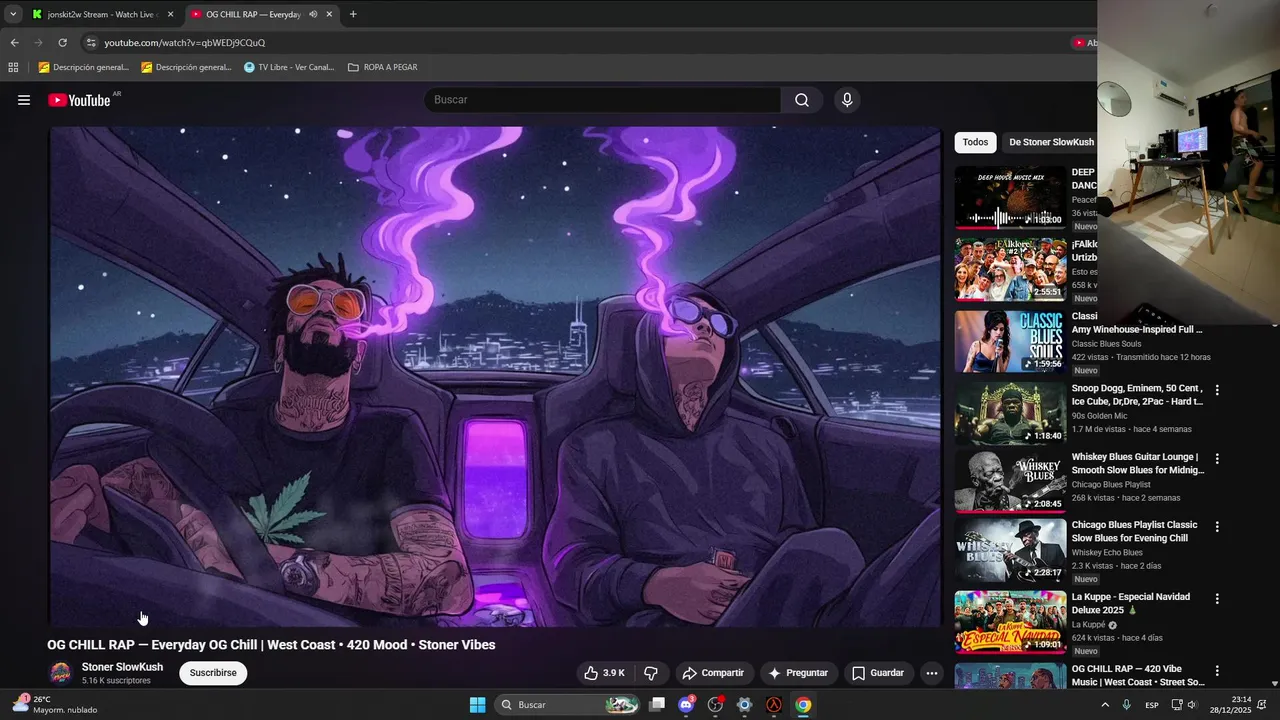Open the YouTube hamburger guide menu
This screenshot has width=1280, height=720.
(24, 100)
